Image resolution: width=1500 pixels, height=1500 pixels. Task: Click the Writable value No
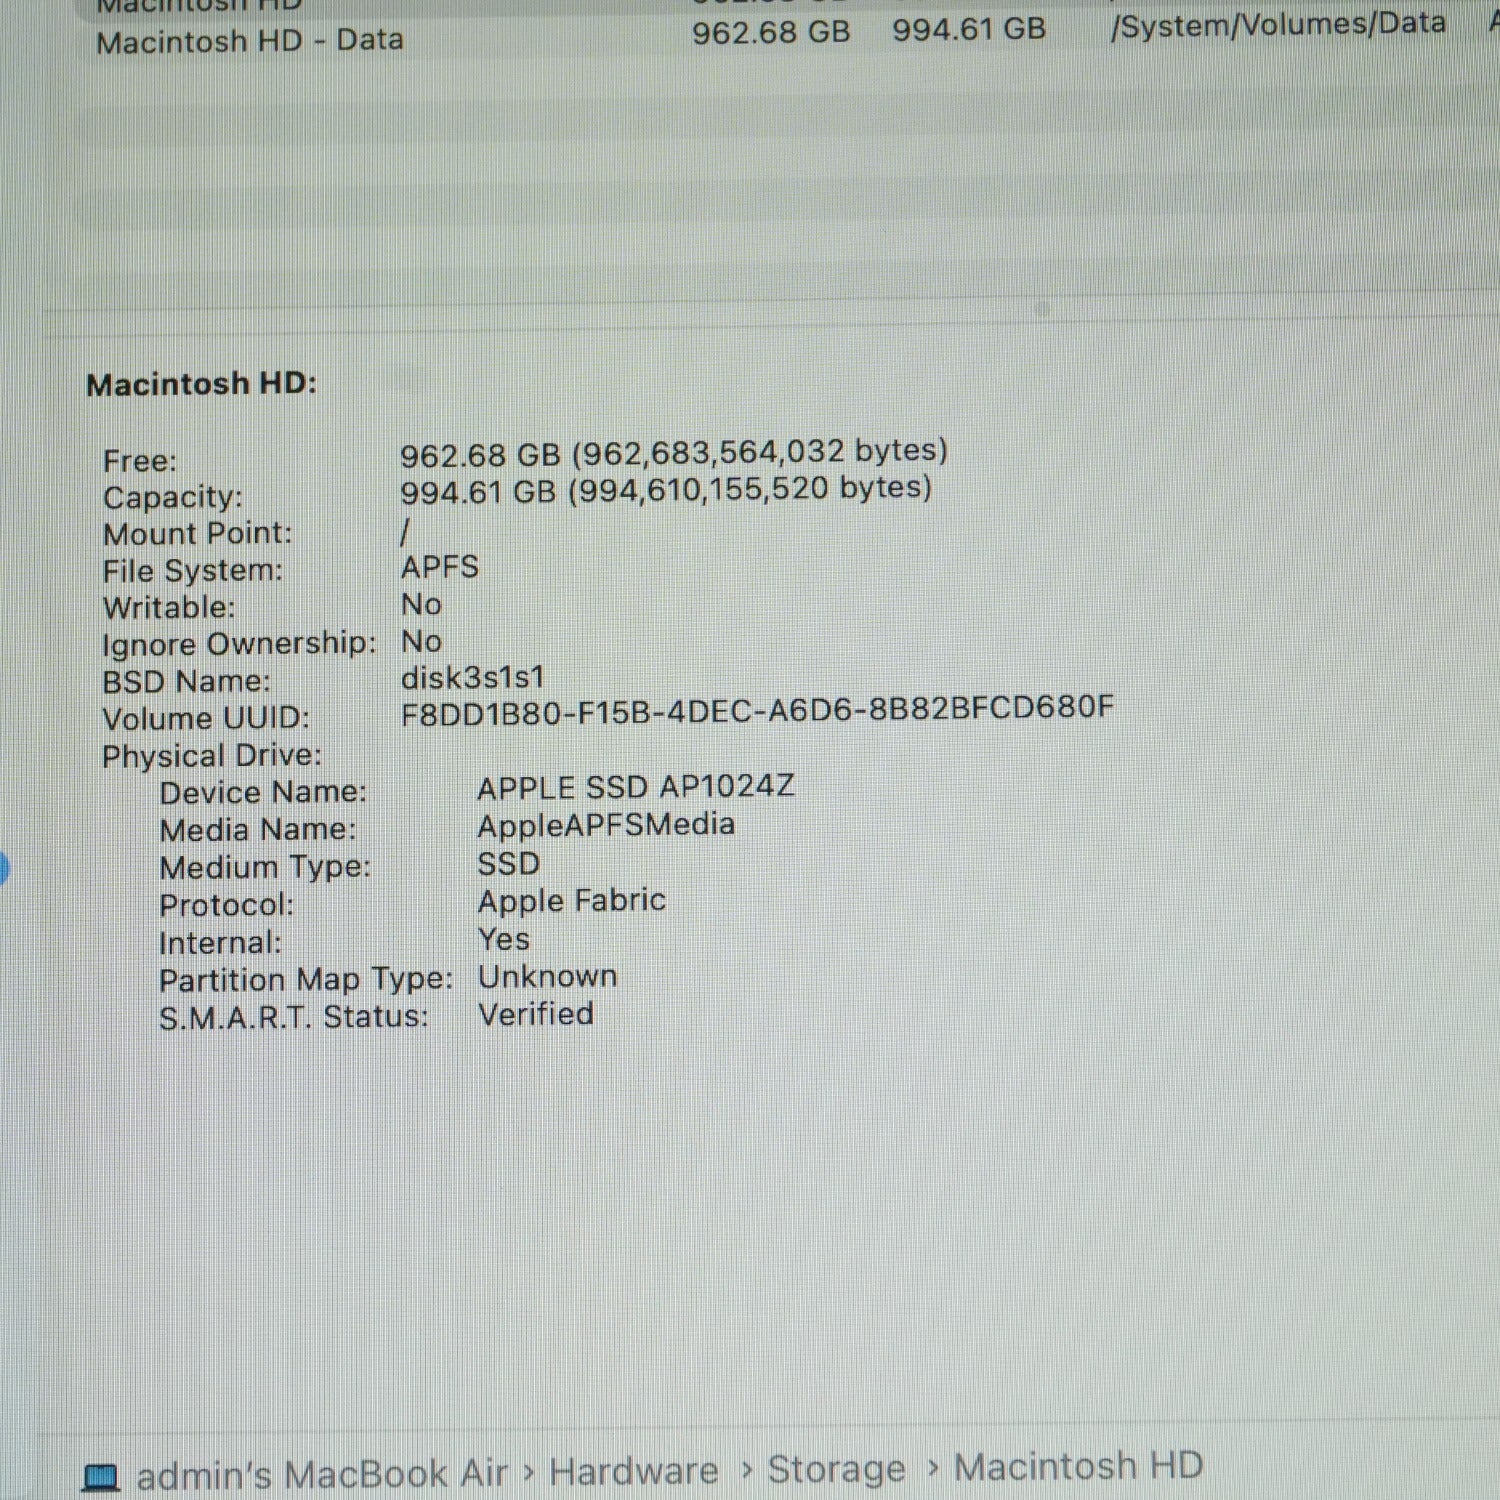coord(421,605)
